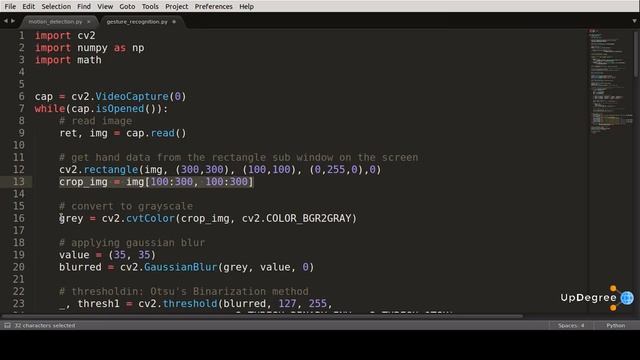Click '# applying gaussian blur' comment

coord(132,243)
